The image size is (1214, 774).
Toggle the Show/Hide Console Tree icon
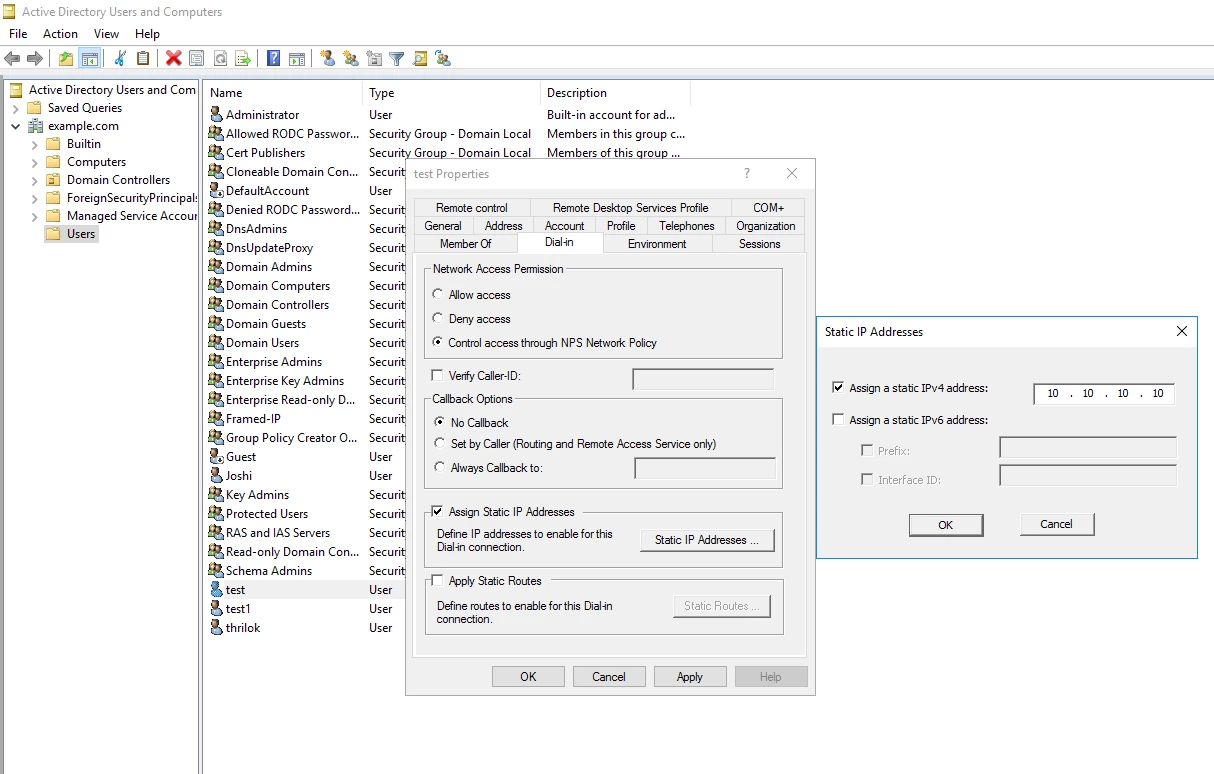point(90,59)
